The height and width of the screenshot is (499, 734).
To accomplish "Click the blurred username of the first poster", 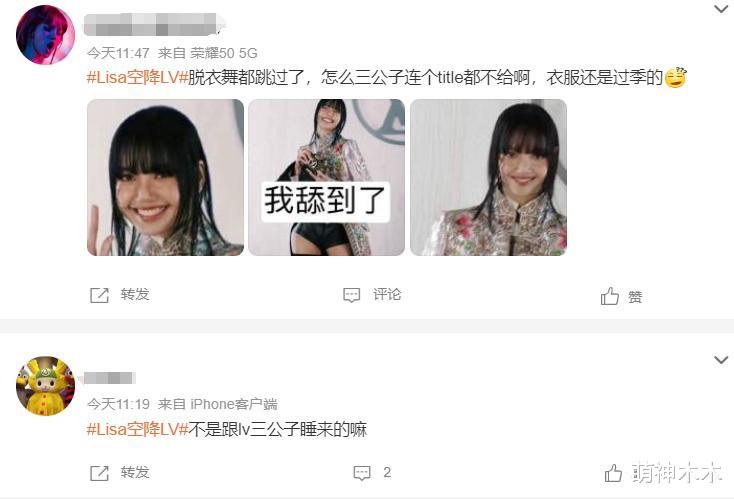I will [154, 24].
